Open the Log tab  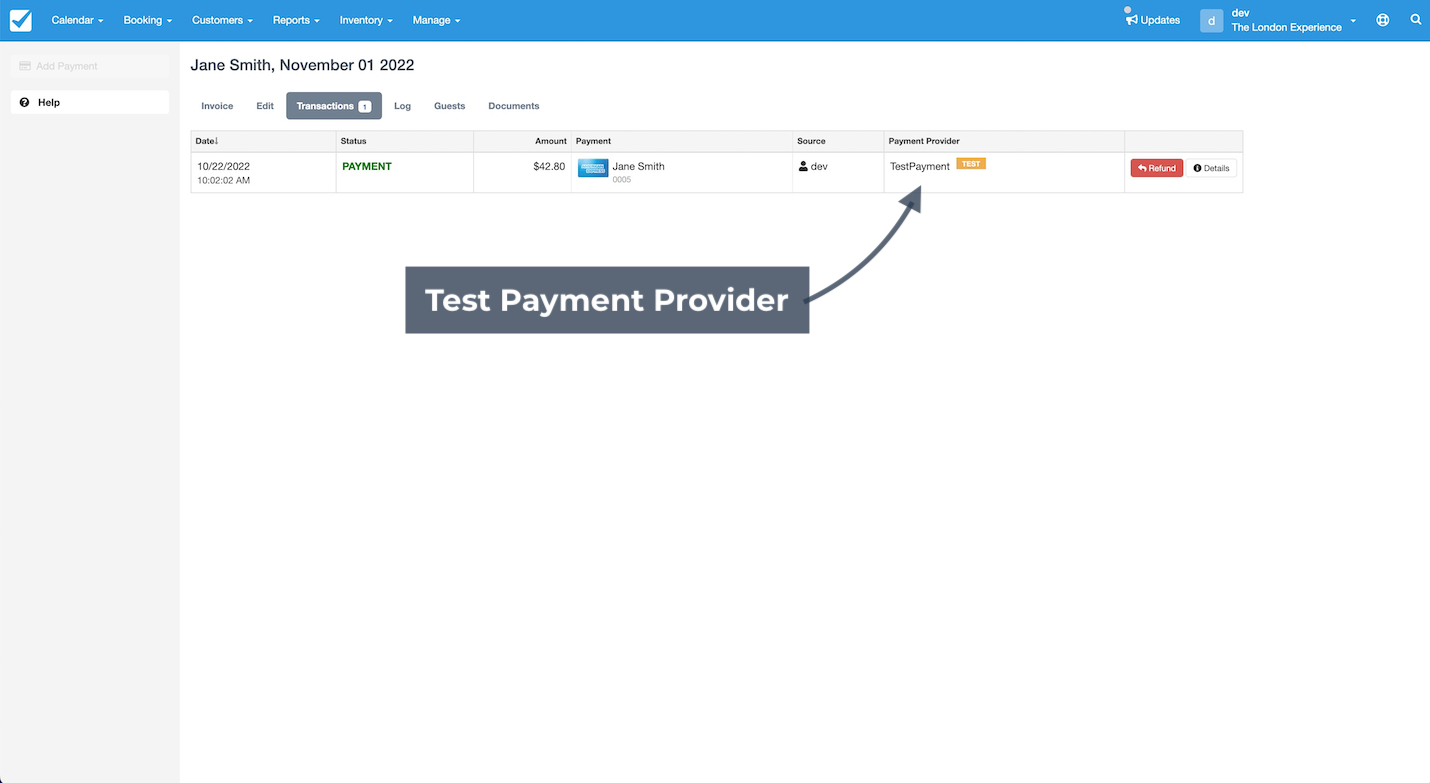click(402, 106)
